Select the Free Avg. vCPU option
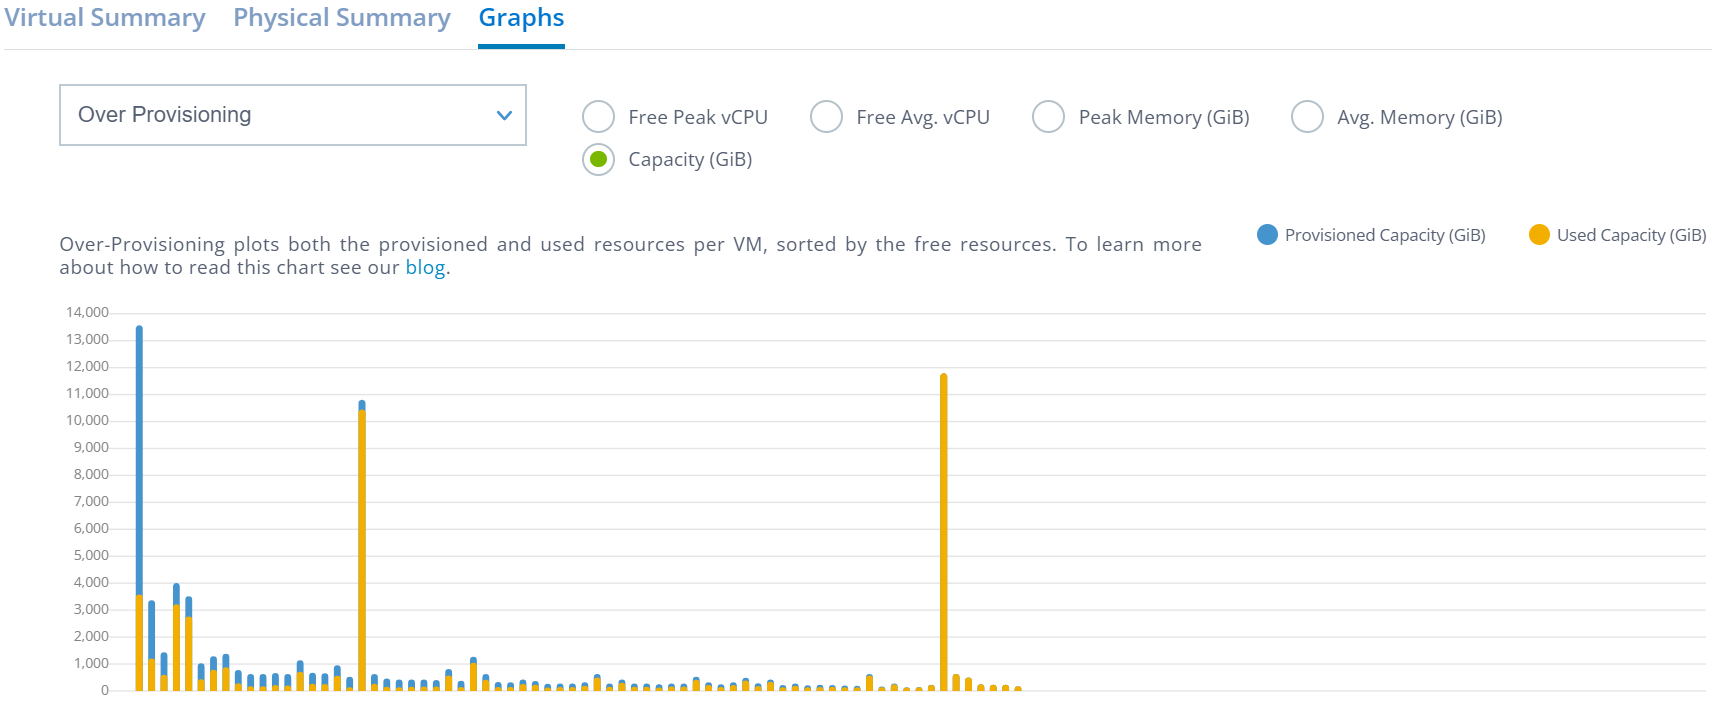1712x703 pixels. coord(826,116)
